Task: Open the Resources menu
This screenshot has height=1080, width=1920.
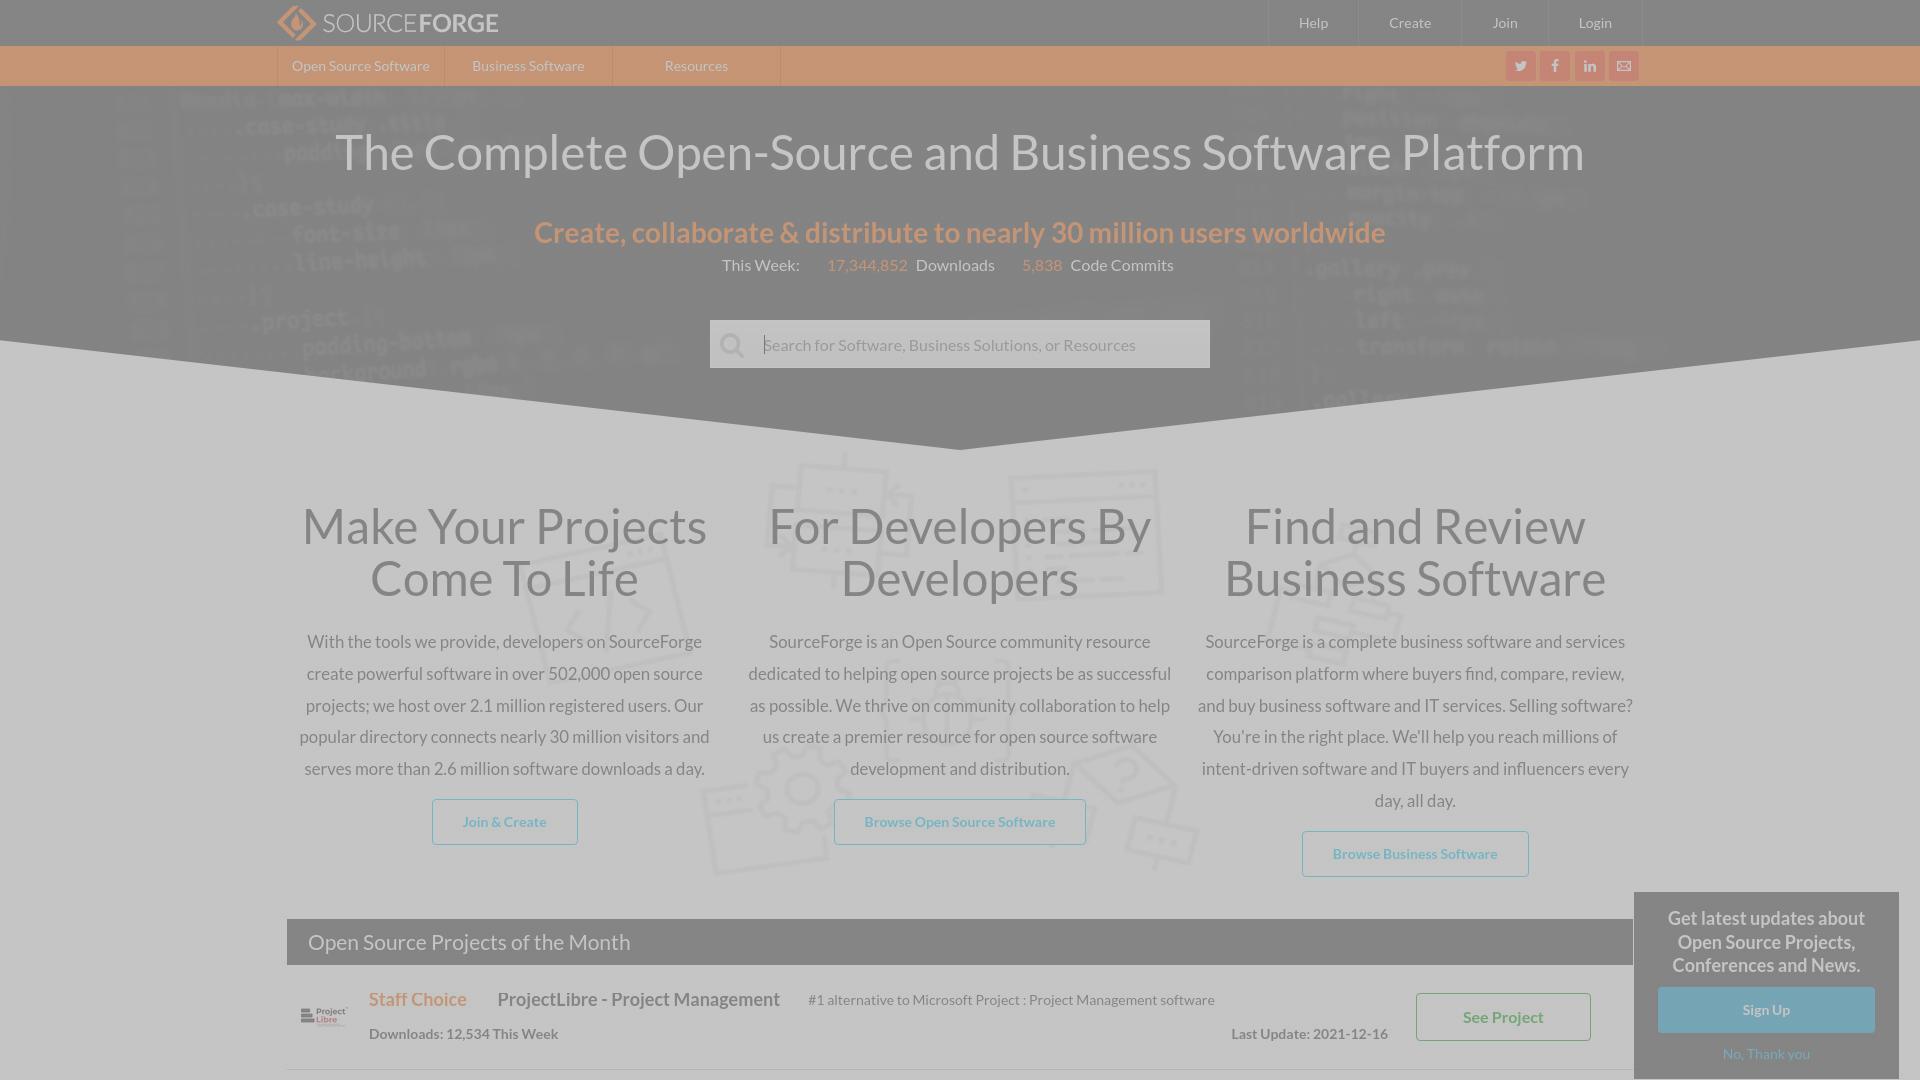Action: pyautogui.click(x=696, y=66)
